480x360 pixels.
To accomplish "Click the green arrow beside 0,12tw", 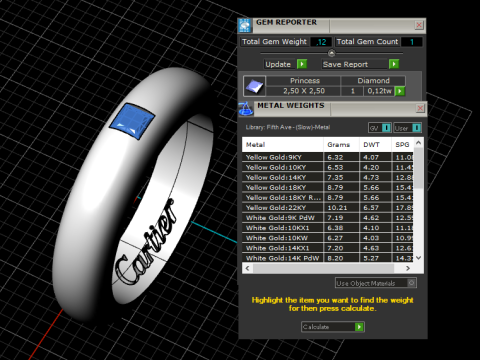I will tap(400, 91).
